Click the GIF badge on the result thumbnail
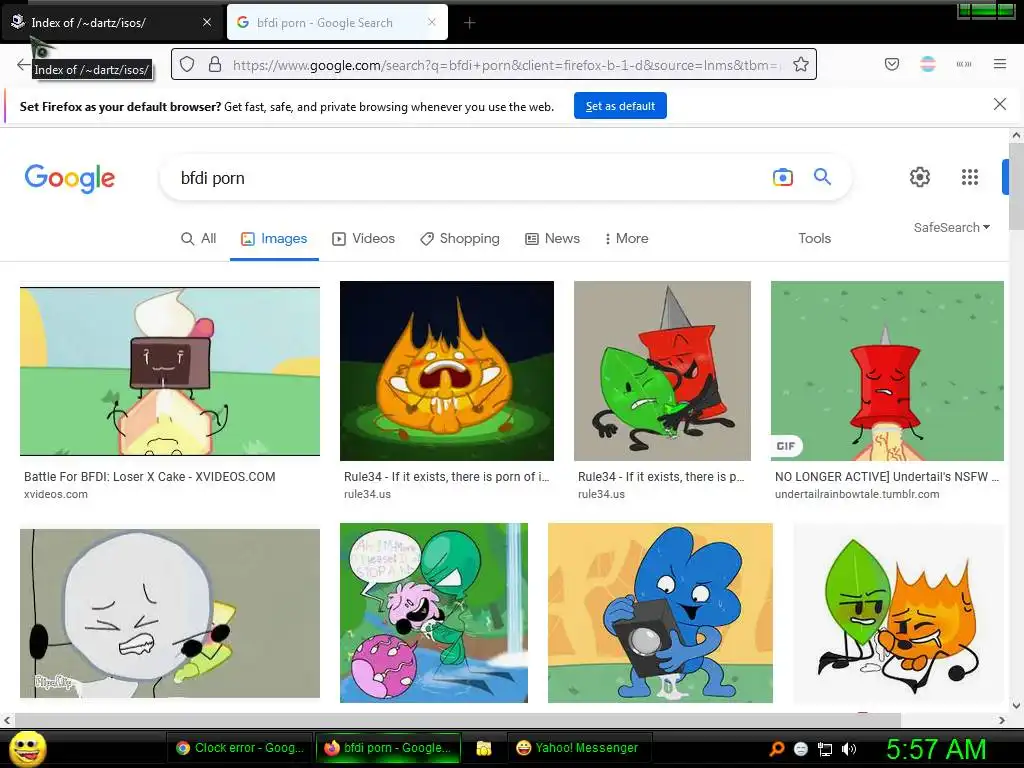This screenshot has height=768, width=1024. (x=786, y=446)
